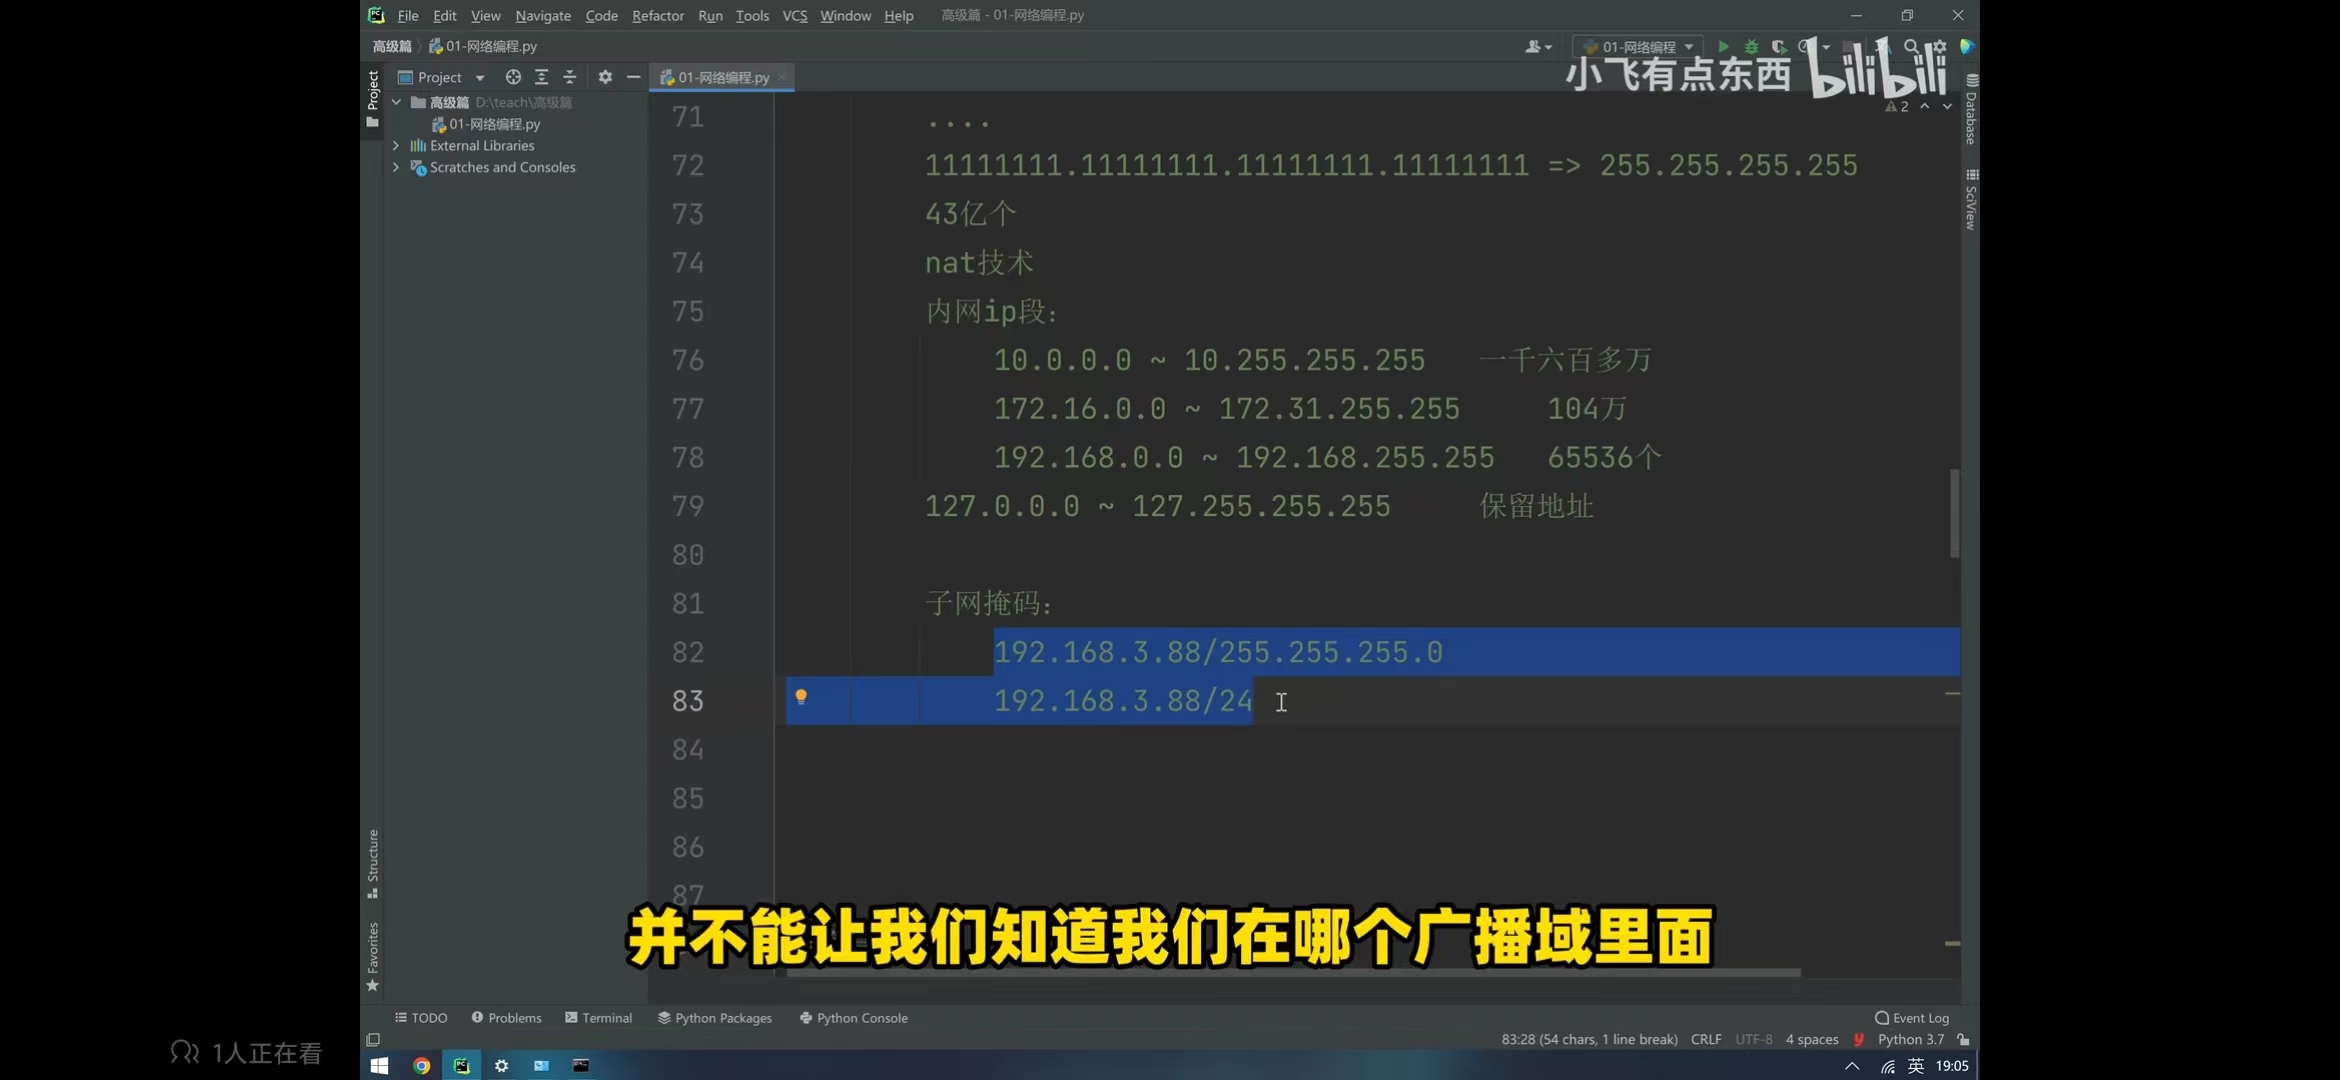The image size is (2340, 1080).
Task: Select the locate-opened-file crosshair icon in the Project panel
Action: coord(513,77)
